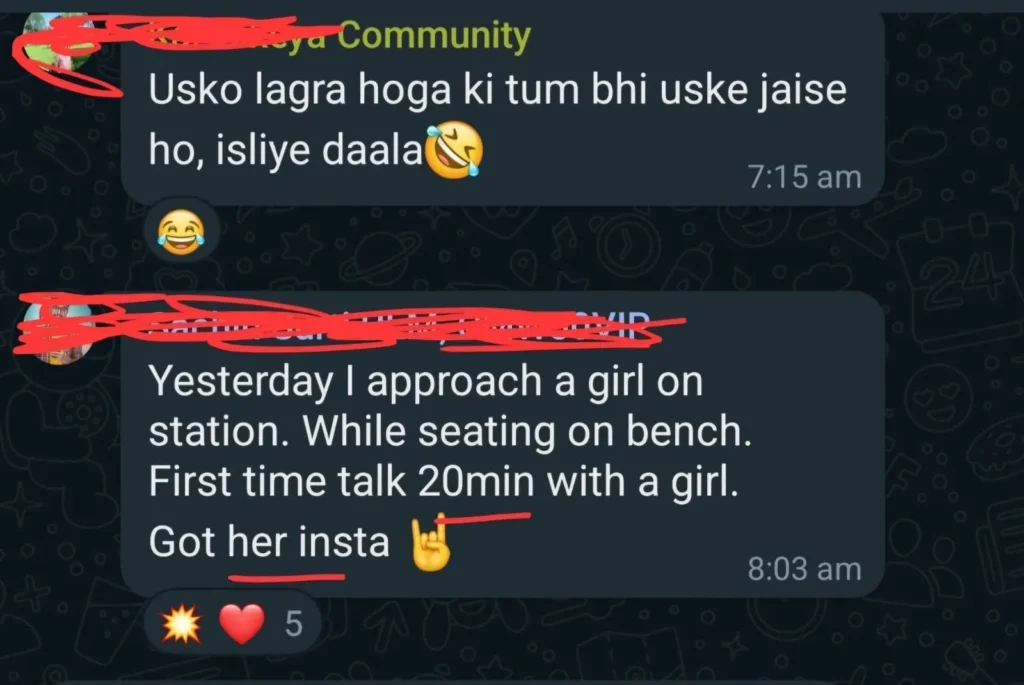Tap the laughing emoji reaction under first message
This screenshot has height=685, width=1024.
point(181,232)
